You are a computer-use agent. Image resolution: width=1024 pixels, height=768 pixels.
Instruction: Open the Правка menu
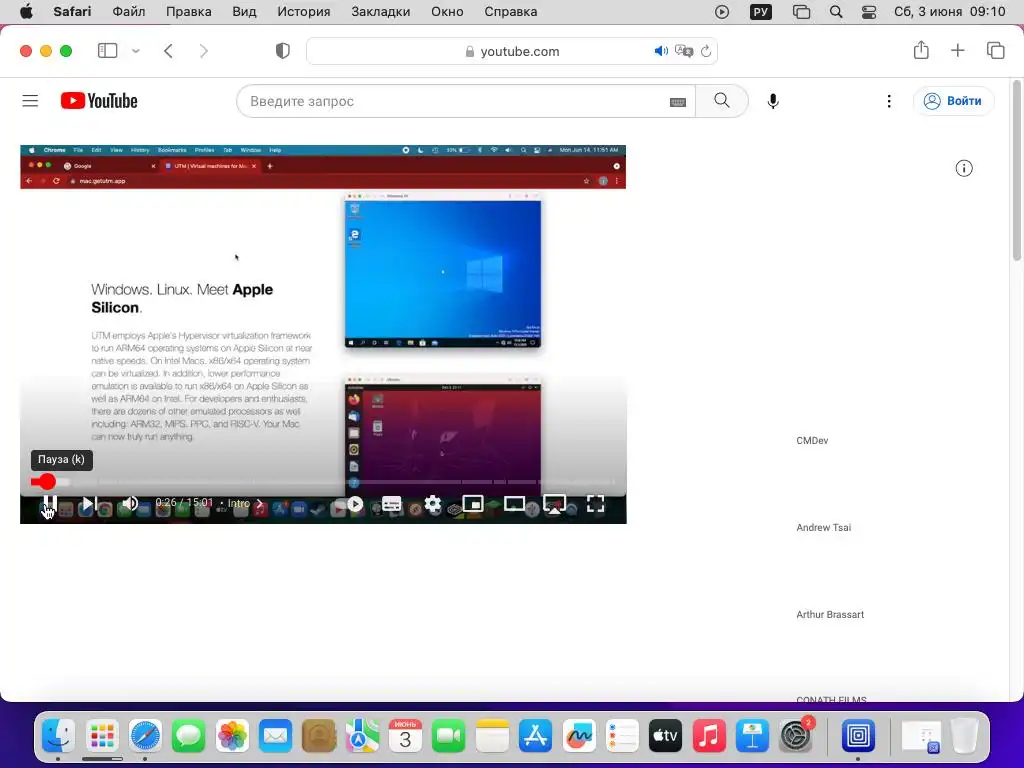click(x=189, y=12)
